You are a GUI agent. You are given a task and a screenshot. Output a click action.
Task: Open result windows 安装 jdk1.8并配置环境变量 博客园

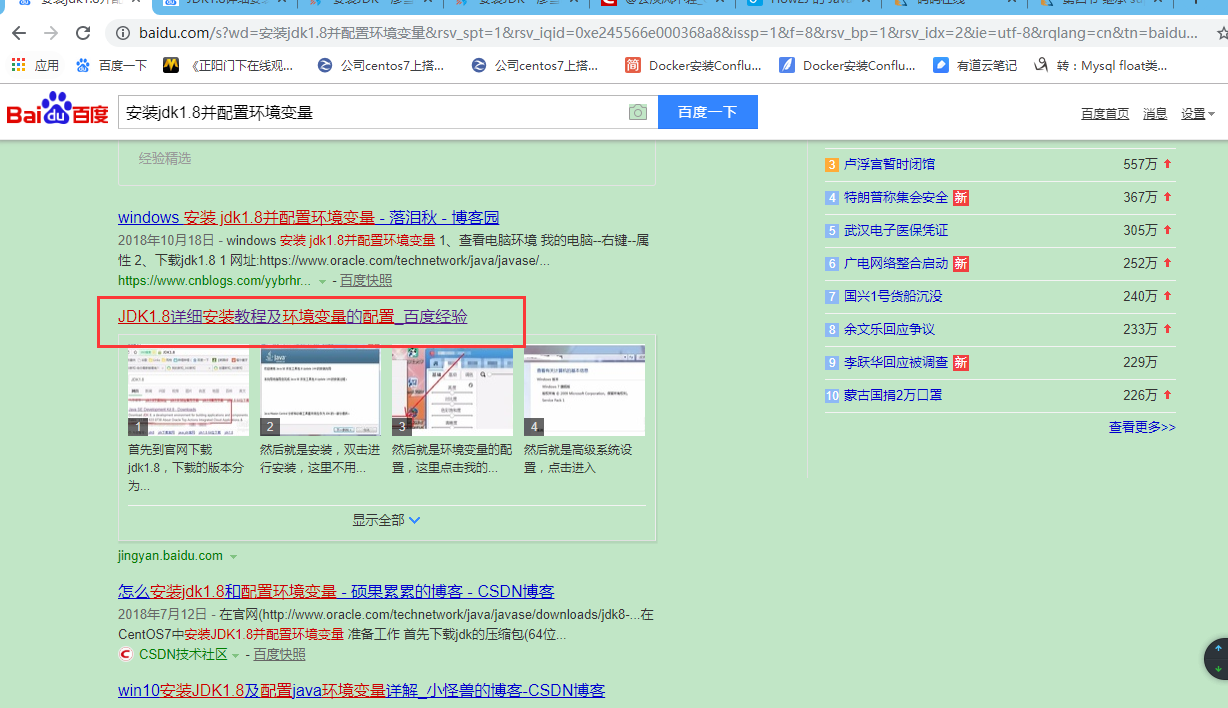point(308,217)
